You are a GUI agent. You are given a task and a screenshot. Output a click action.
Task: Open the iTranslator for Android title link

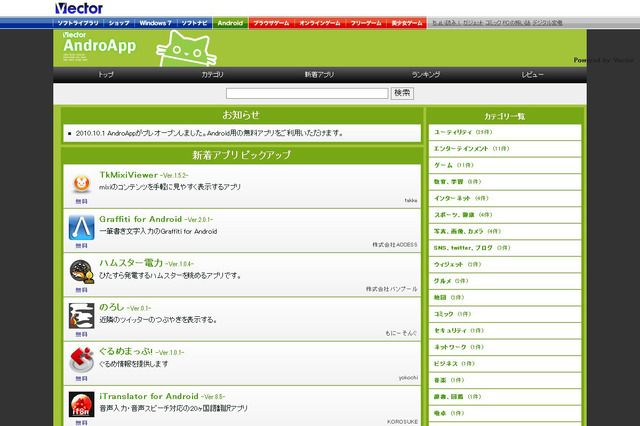[149, 396]
